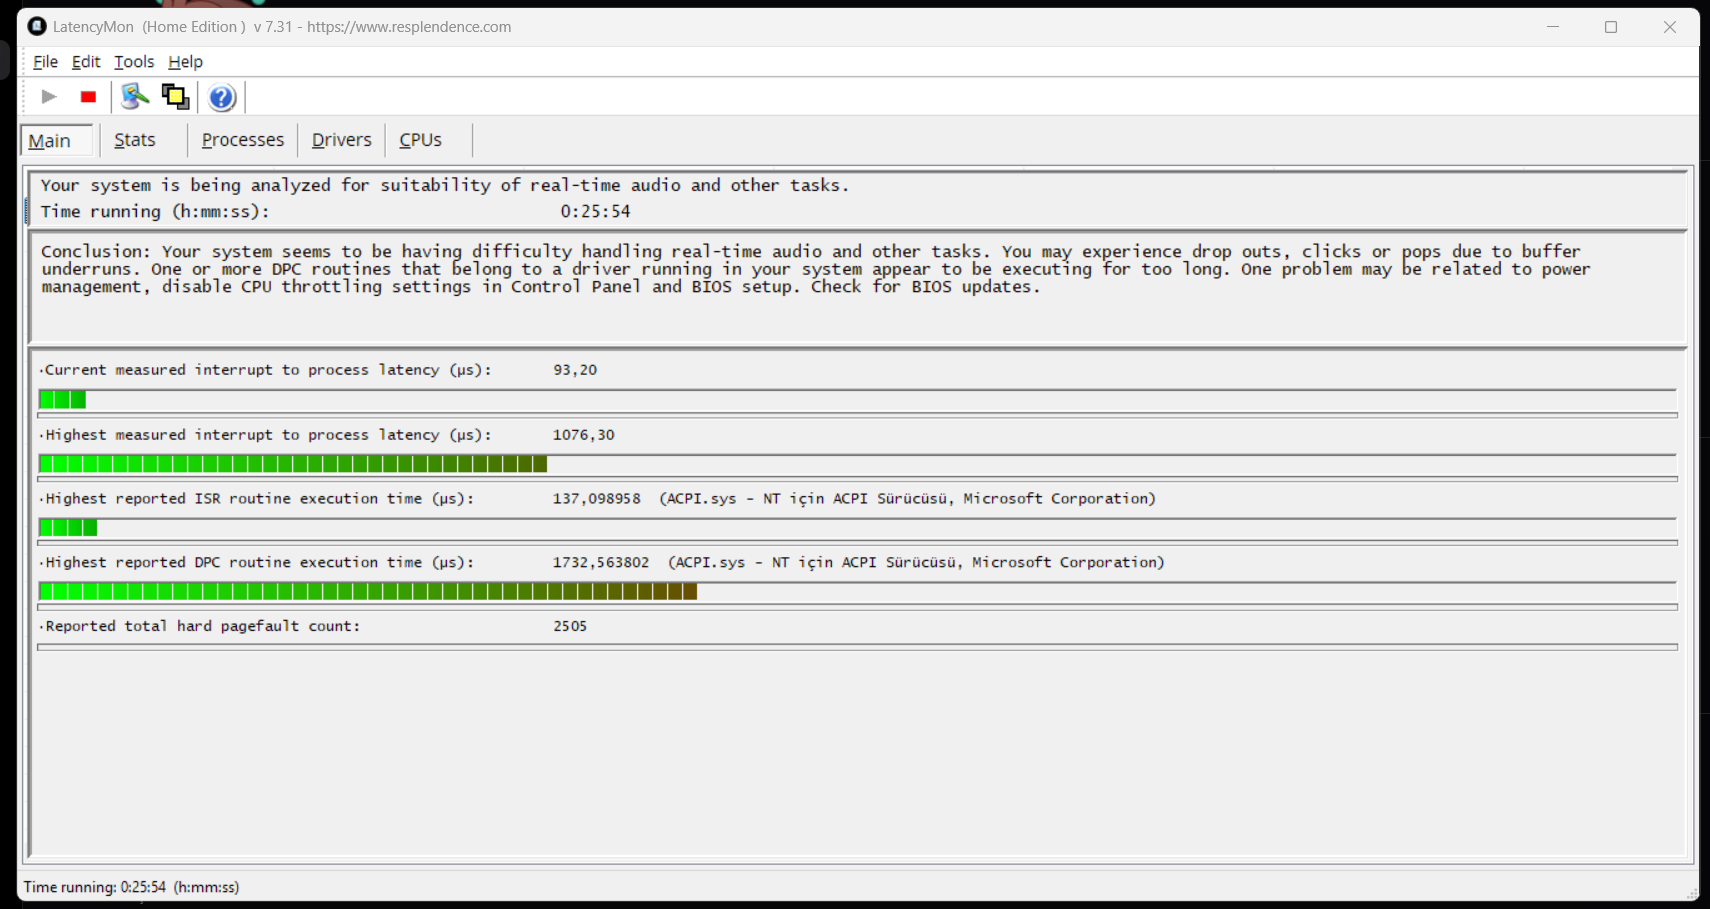
Task: Click 'Reported total hard pagefault count' label
Action: click(203, 626)
